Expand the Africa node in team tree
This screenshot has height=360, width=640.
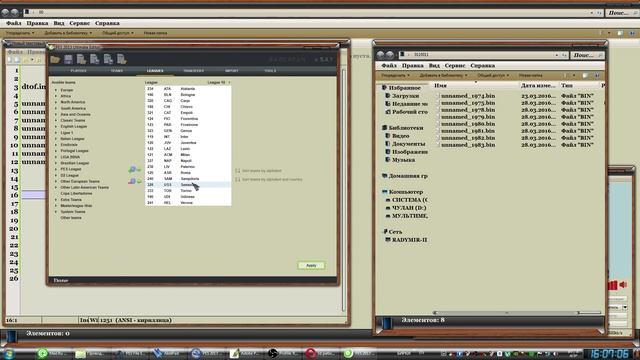tap(56, 96)
